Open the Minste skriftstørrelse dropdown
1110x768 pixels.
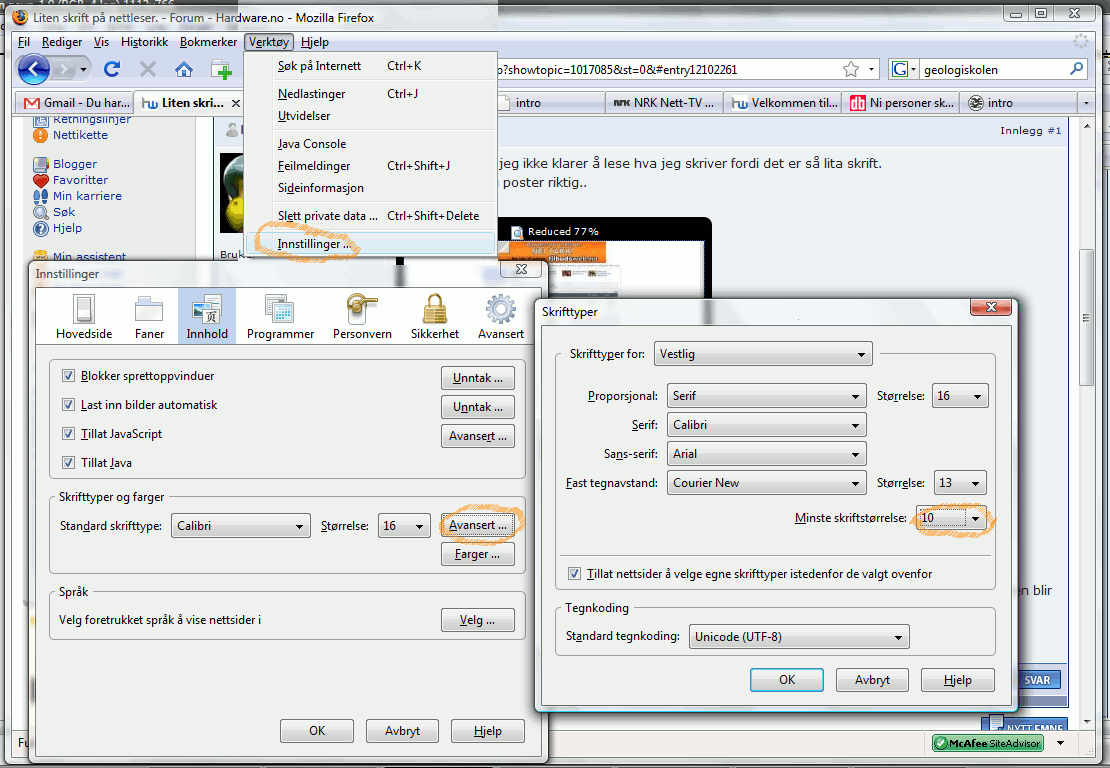(951, 518)
